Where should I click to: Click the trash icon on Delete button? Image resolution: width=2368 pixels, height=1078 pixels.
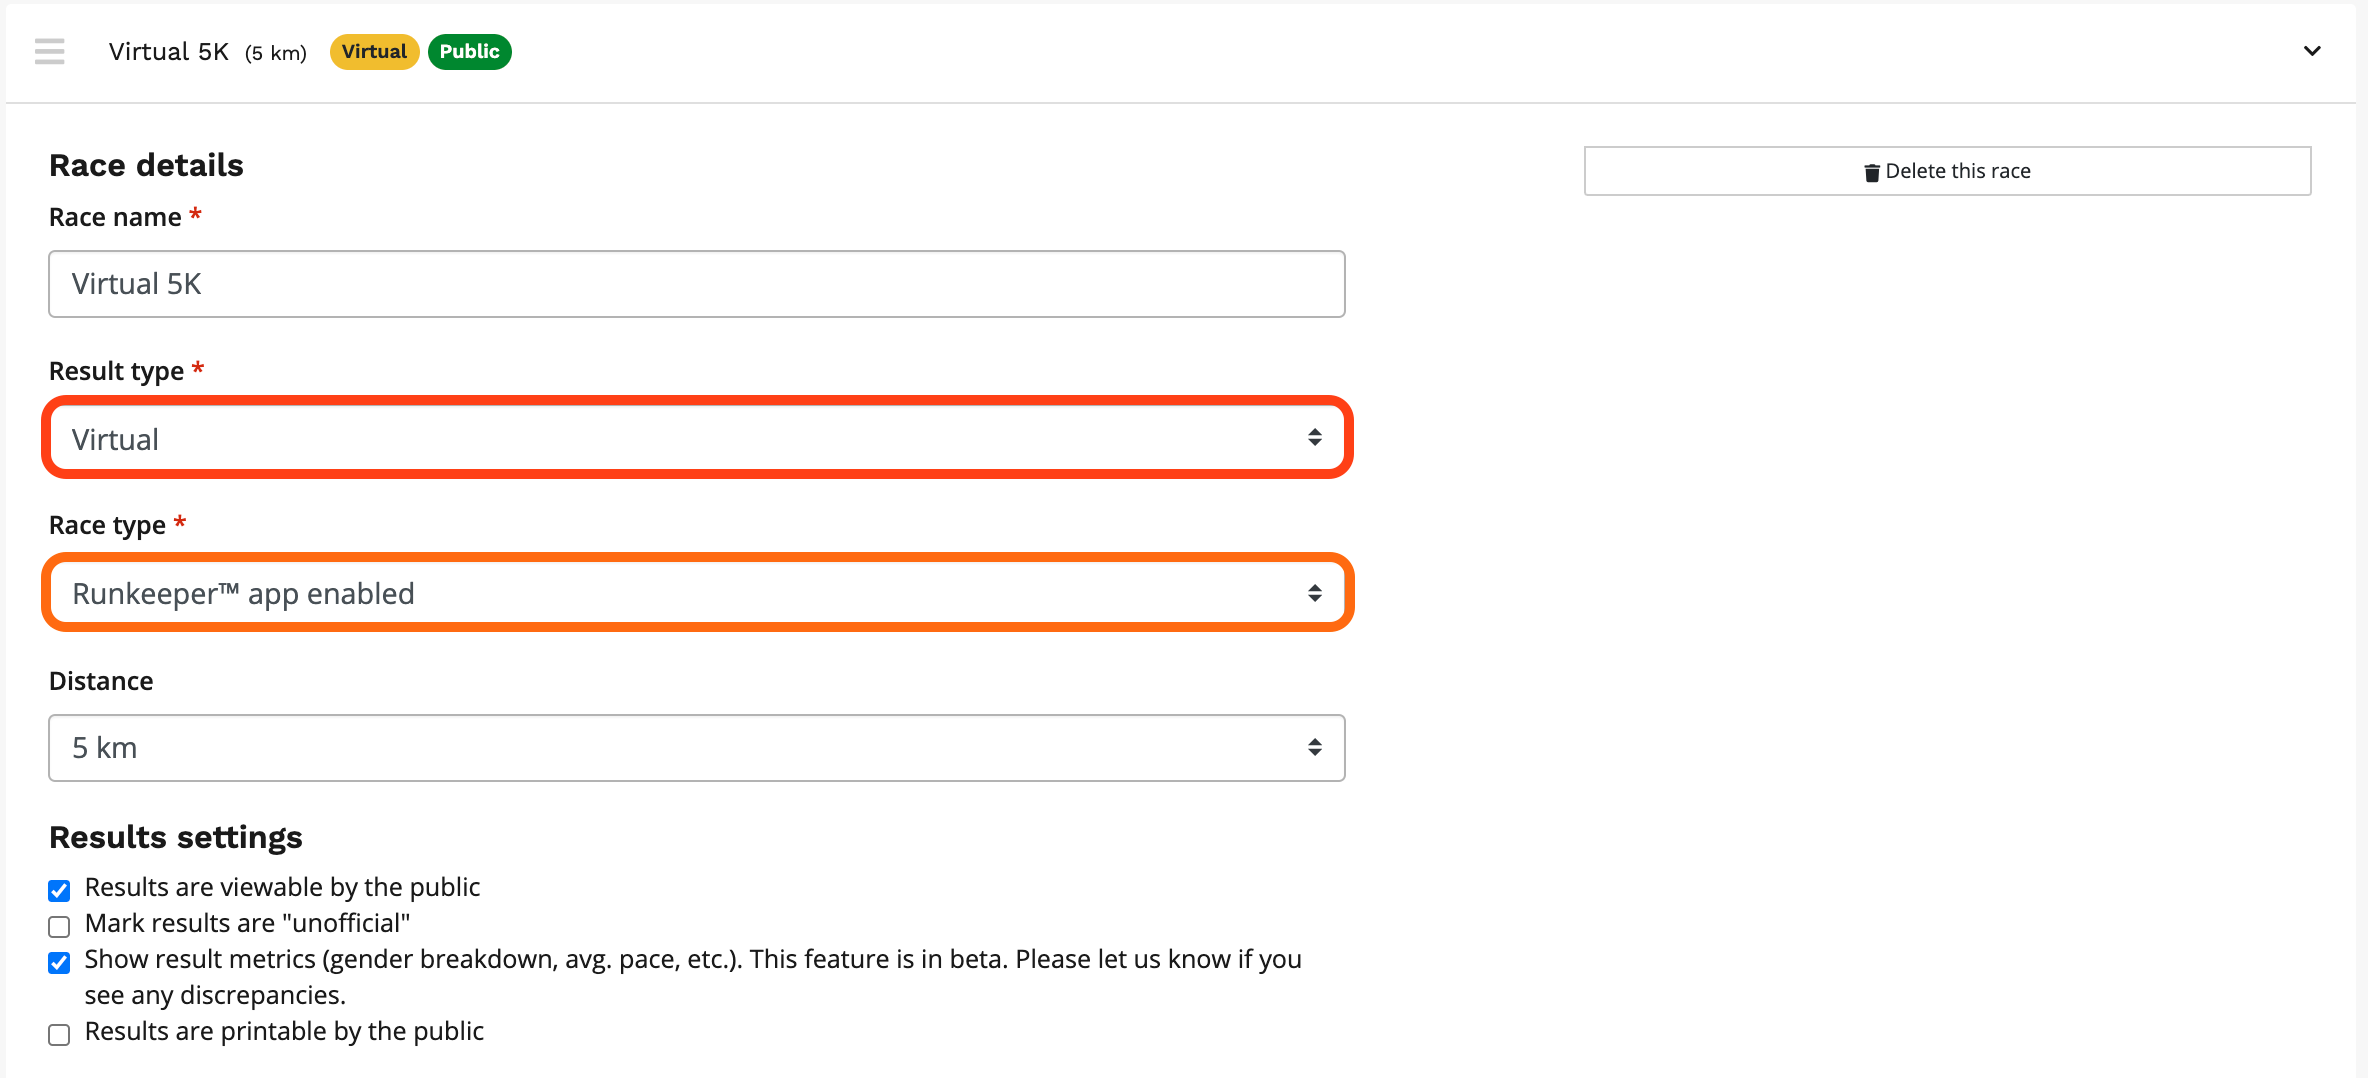tap(1871, 172)
